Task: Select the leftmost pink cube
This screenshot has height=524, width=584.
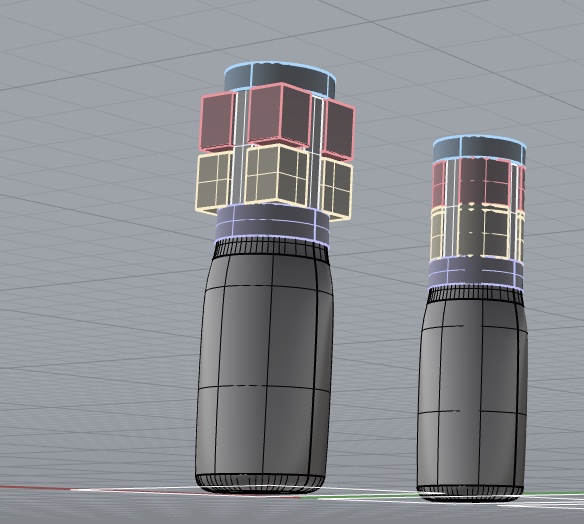Action: click(x=218, y=122)
